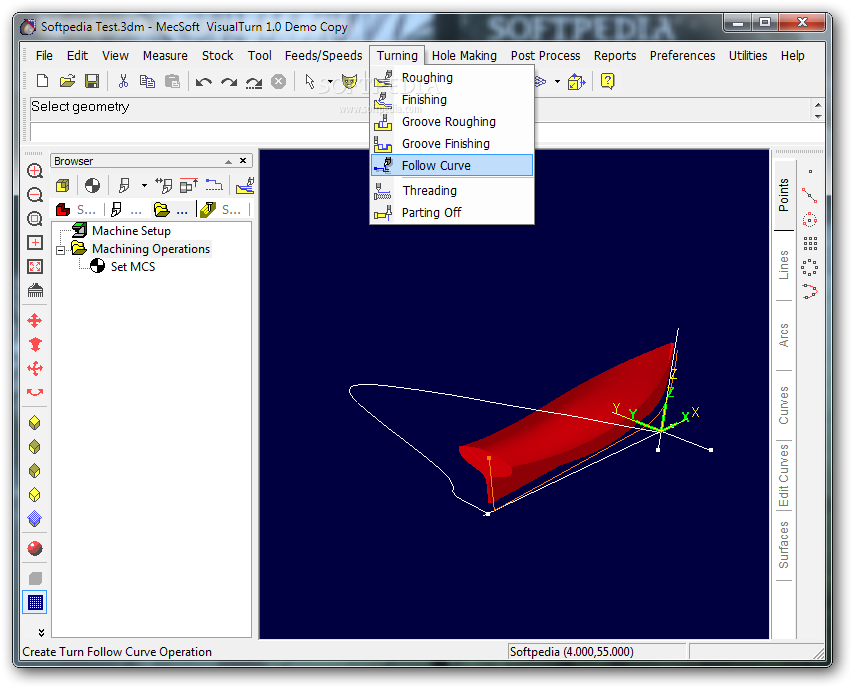
Task: Click the Paste clipboard icon
Action: click(172, 82)
